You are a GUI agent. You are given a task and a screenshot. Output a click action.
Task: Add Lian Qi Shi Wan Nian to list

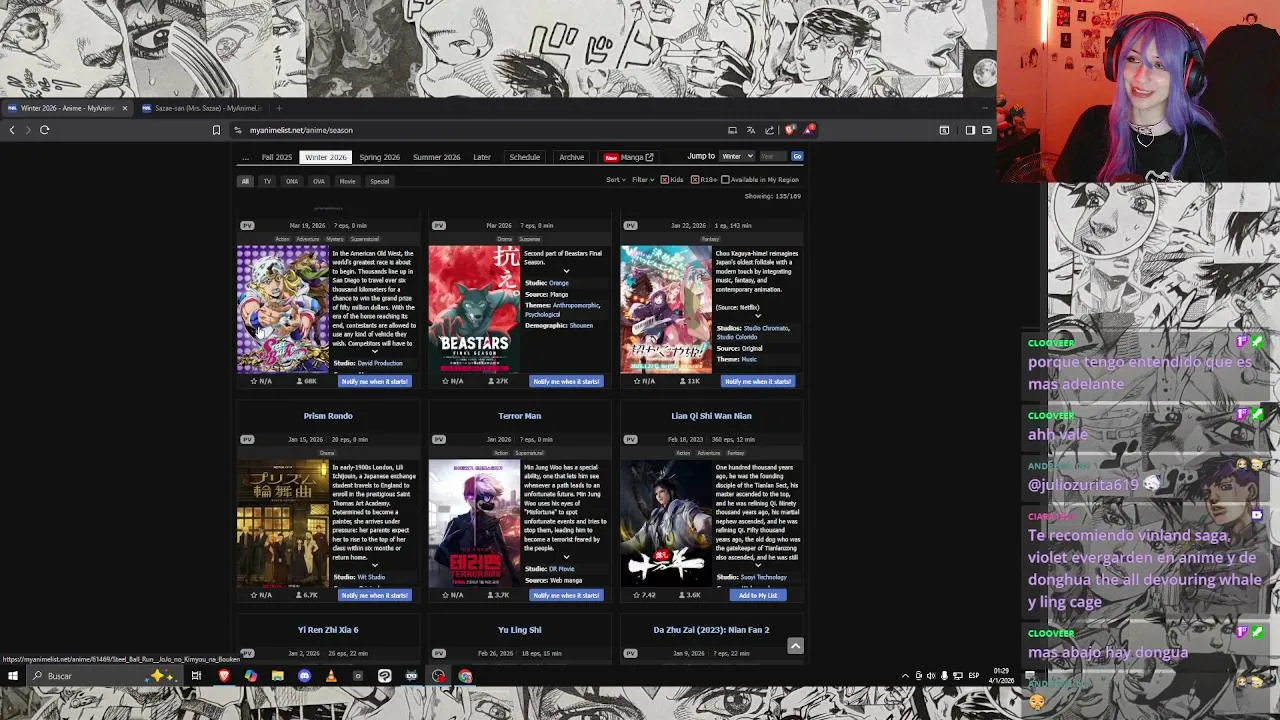[x=757, y=595]
